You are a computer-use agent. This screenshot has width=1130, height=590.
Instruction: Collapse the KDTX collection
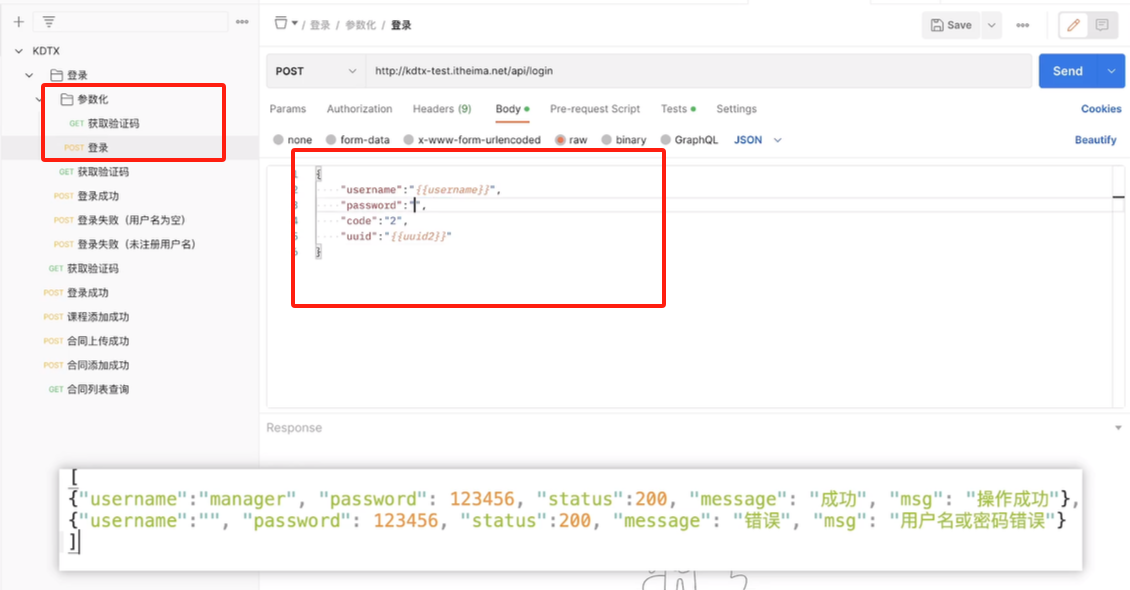tap(19, 51)
